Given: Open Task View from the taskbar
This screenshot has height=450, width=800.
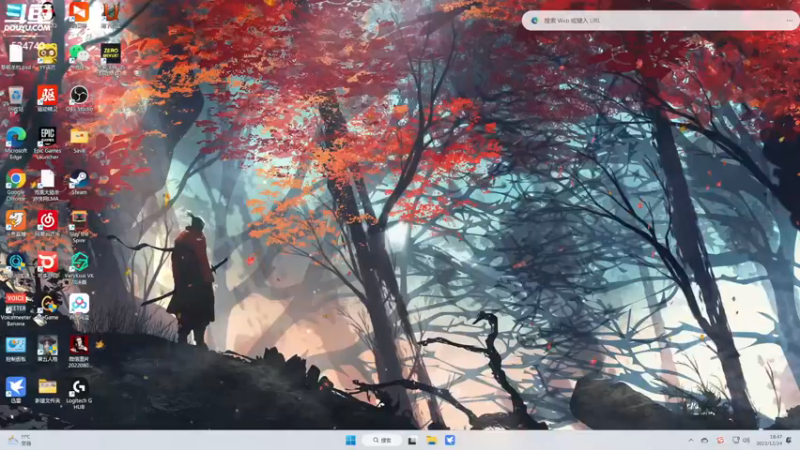Looking at the screenshot, I should tap(412, 440).
